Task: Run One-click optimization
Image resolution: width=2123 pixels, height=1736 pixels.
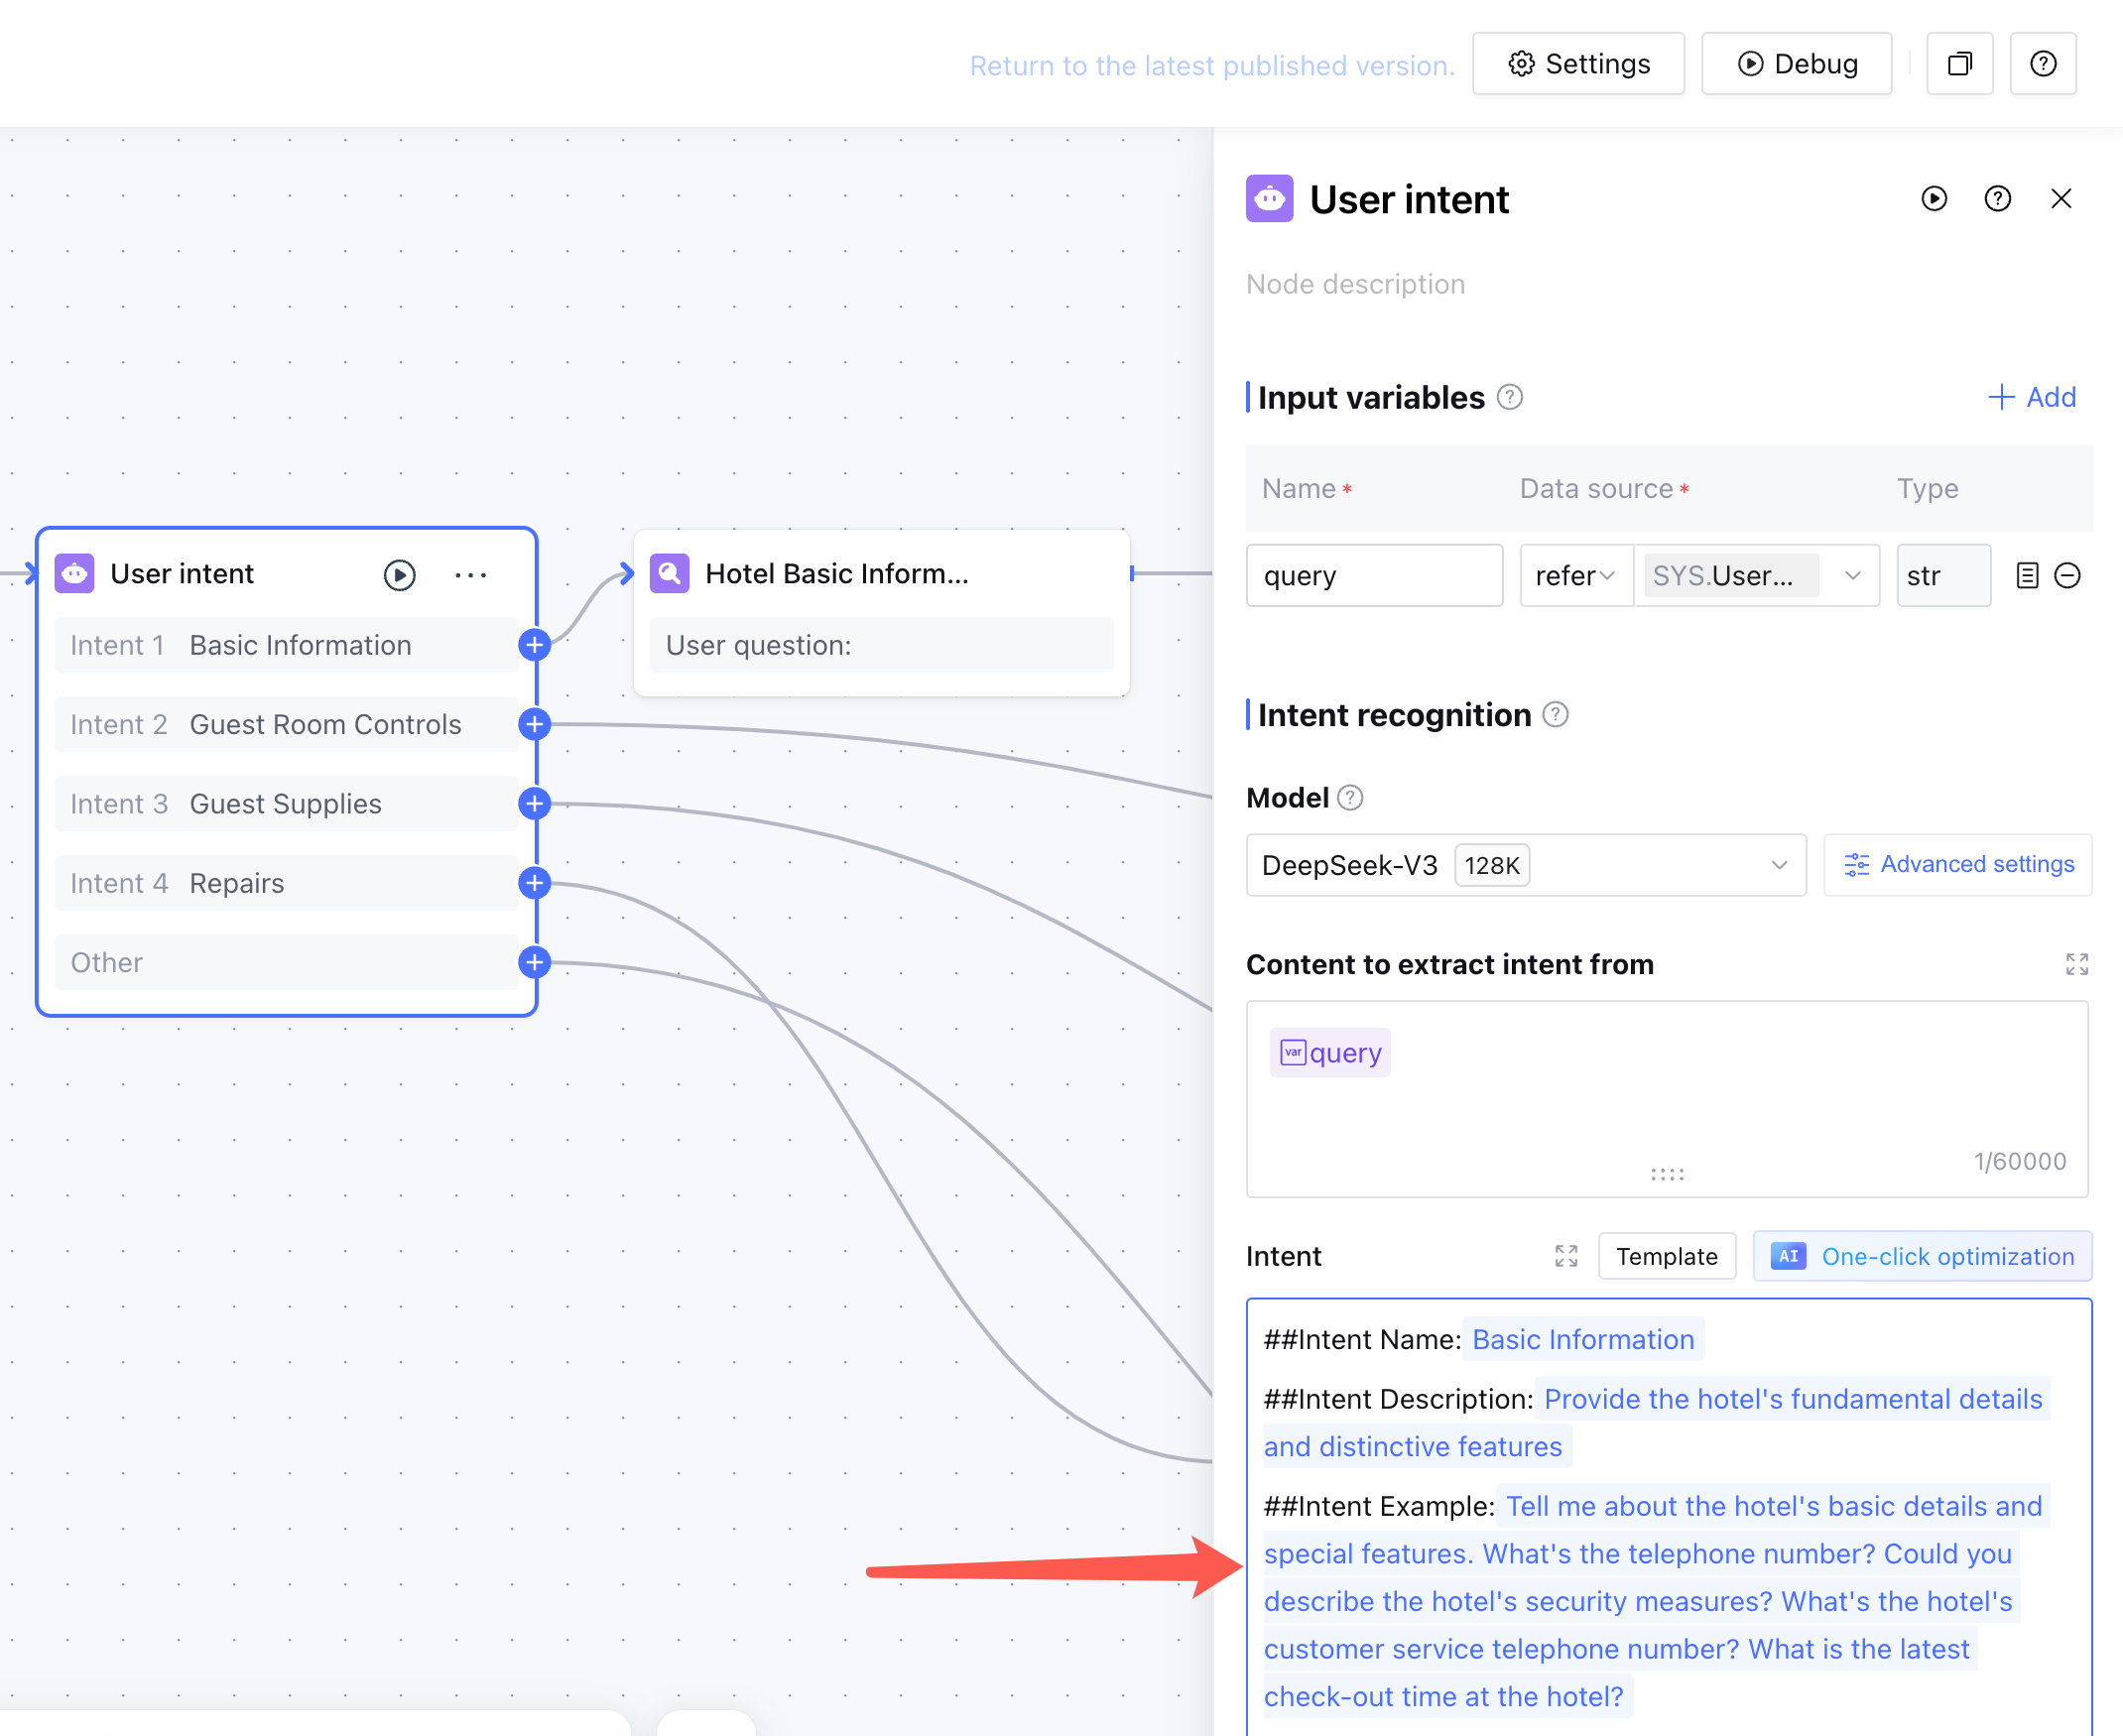Action: pyautogui.click(x=1921, y=1256)
